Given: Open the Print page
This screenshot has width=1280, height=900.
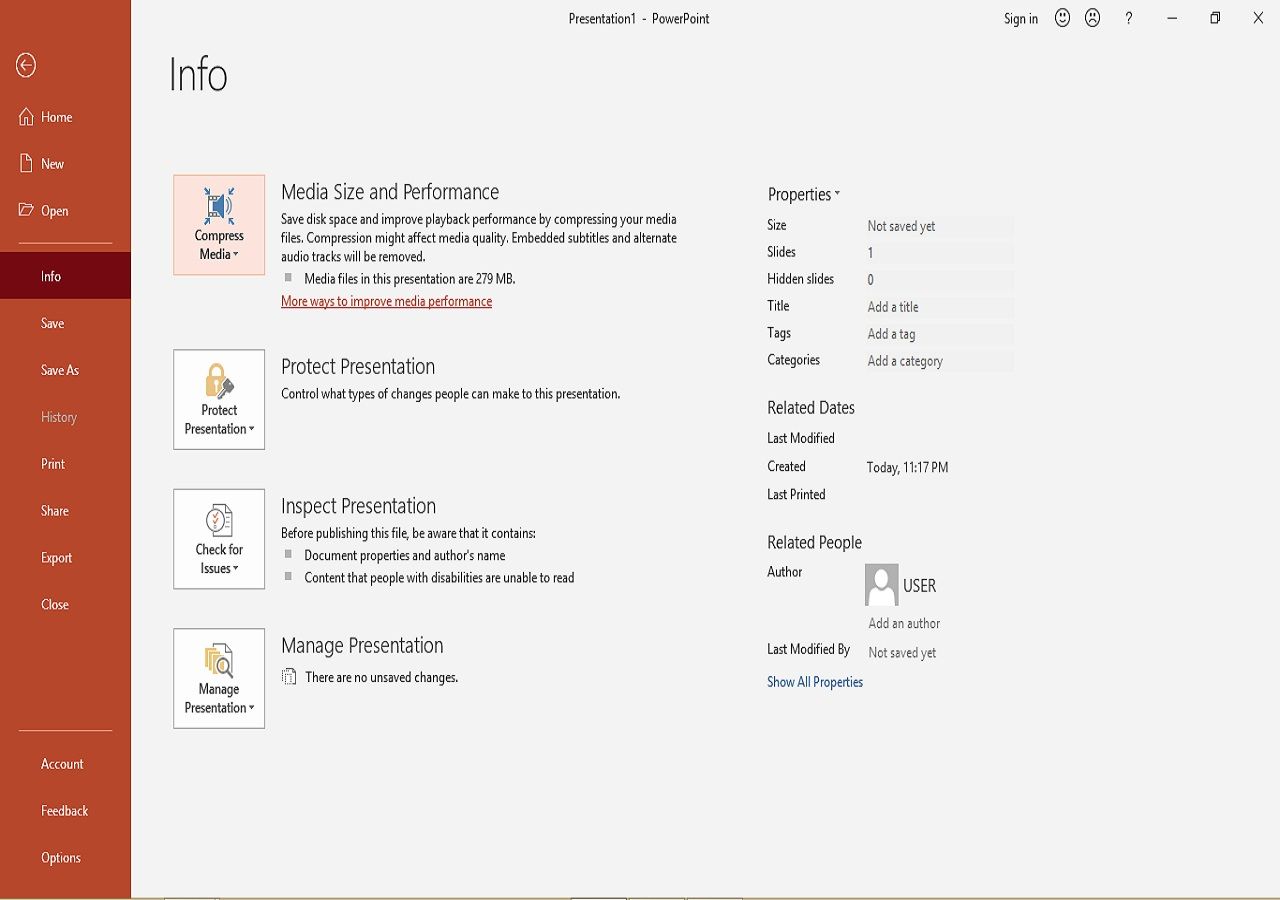Looking at the screenshot, I should 65,464.
